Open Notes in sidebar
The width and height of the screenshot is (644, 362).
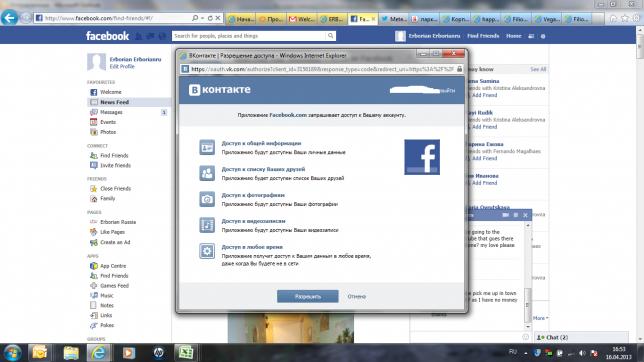point(106,305)
